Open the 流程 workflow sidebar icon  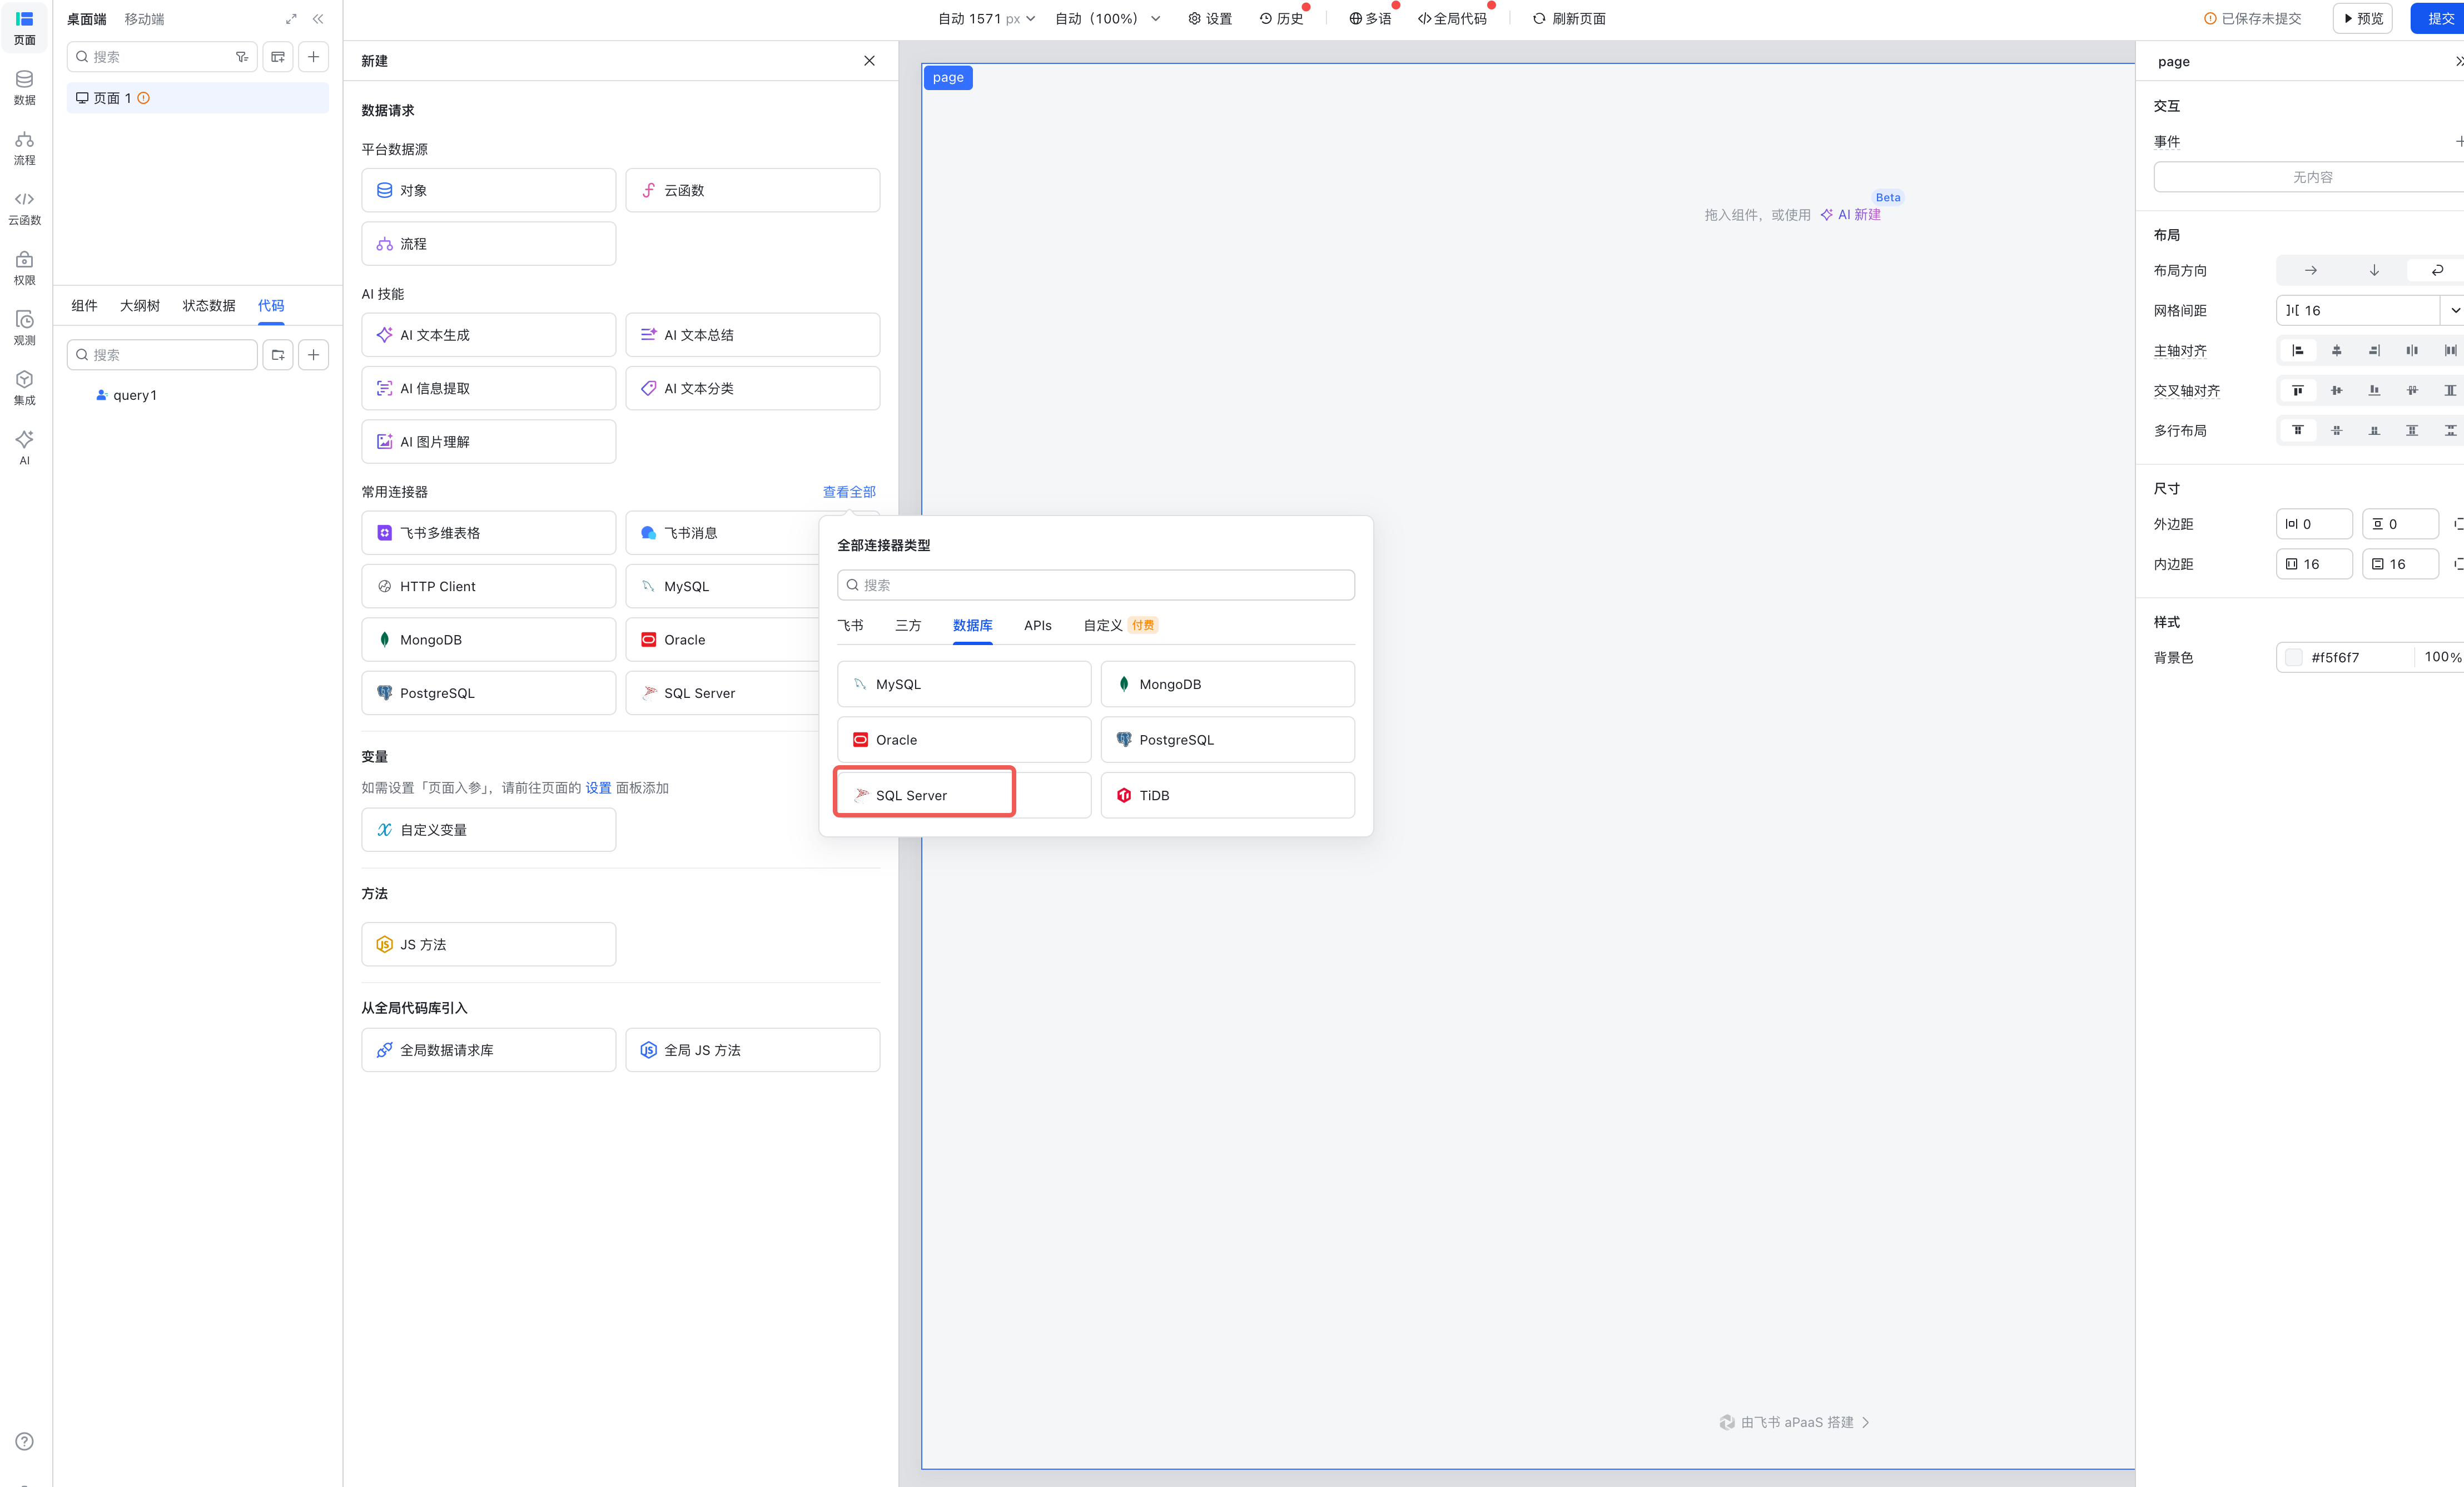(x=24, y=147)
